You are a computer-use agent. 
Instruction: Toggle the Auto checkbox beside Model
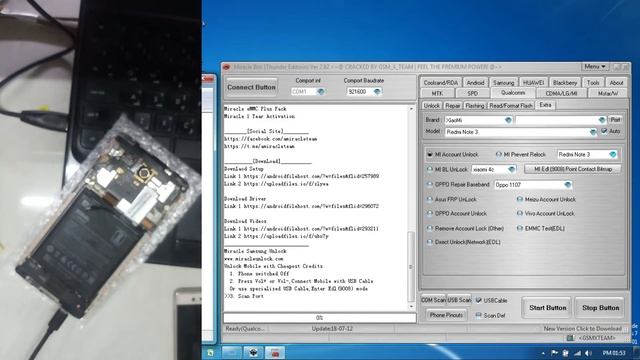click(604, 131)
